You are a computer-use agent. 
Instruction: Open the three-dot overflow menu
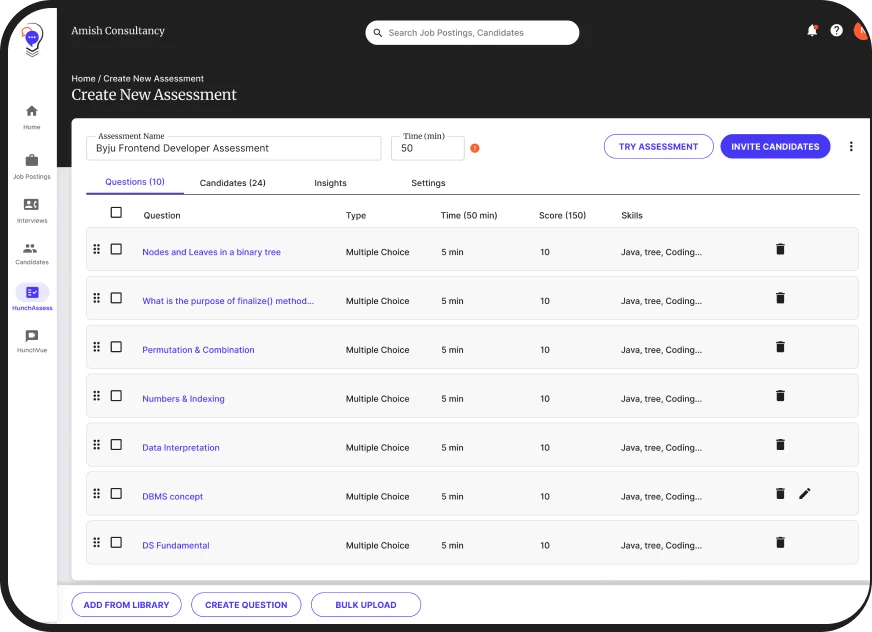[851, 146]
